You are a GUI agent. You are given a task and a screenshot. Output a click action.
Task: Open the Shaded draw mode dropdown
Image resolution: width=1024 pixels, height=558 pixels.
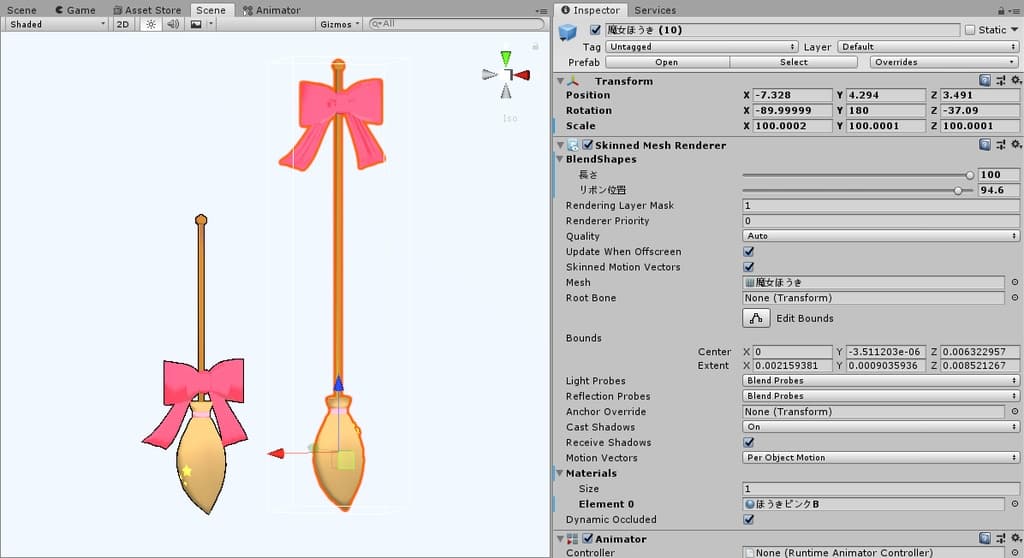[x=56, y=24]
